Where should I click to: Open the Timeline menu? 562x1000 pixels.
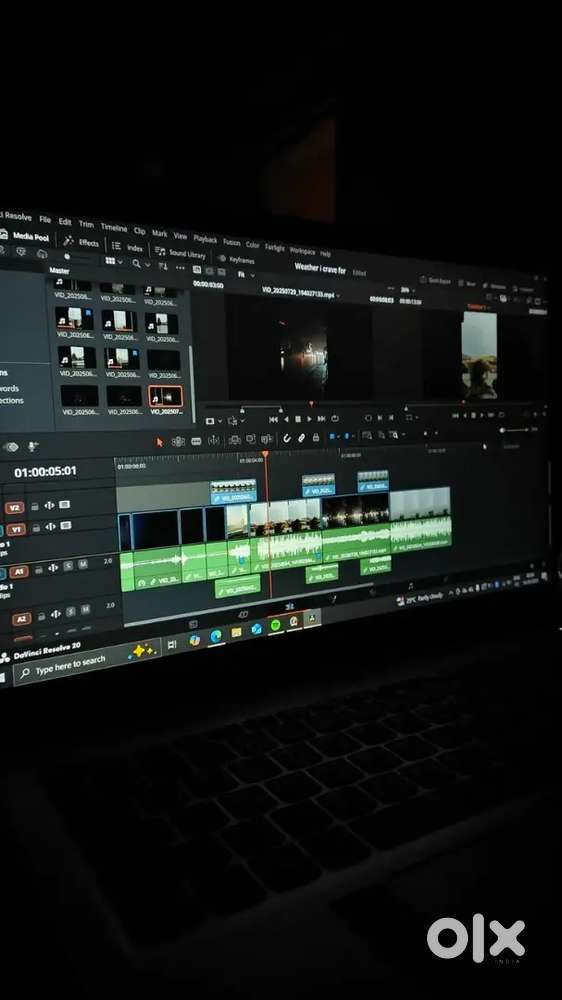tap(114, 227)
